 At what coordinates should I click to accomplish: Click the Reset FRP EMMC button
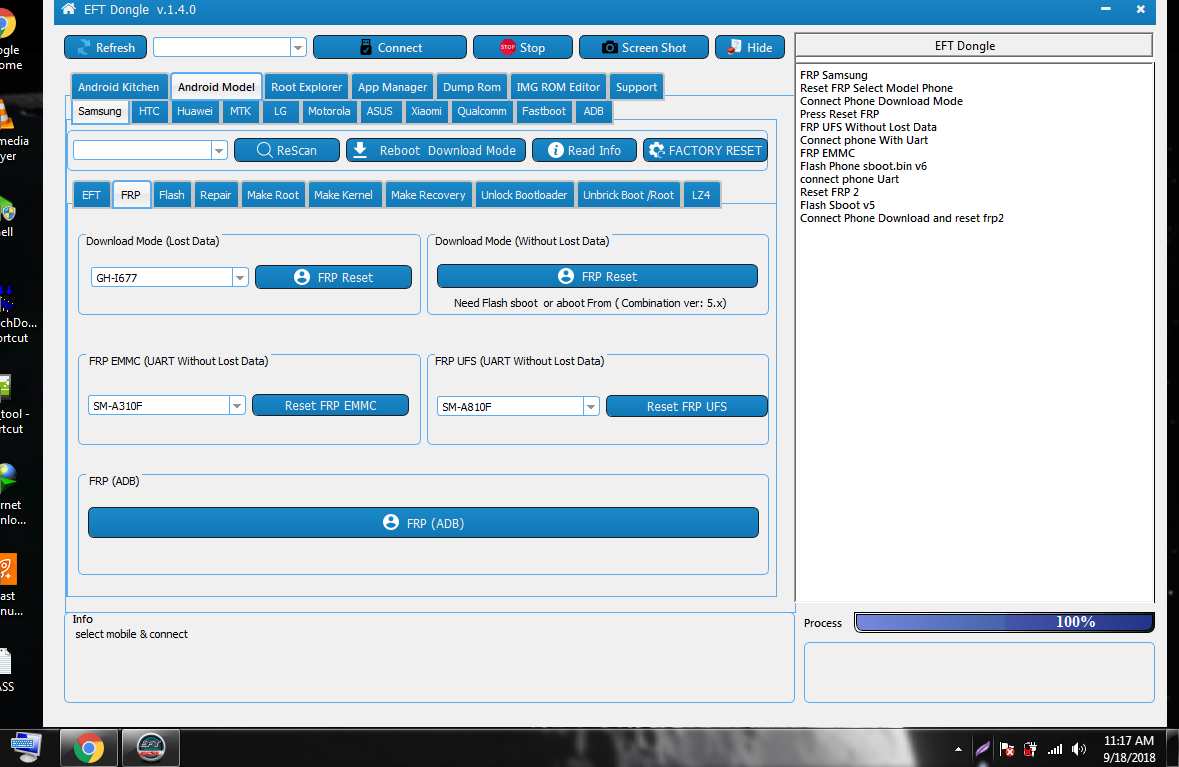coord(330,405)
